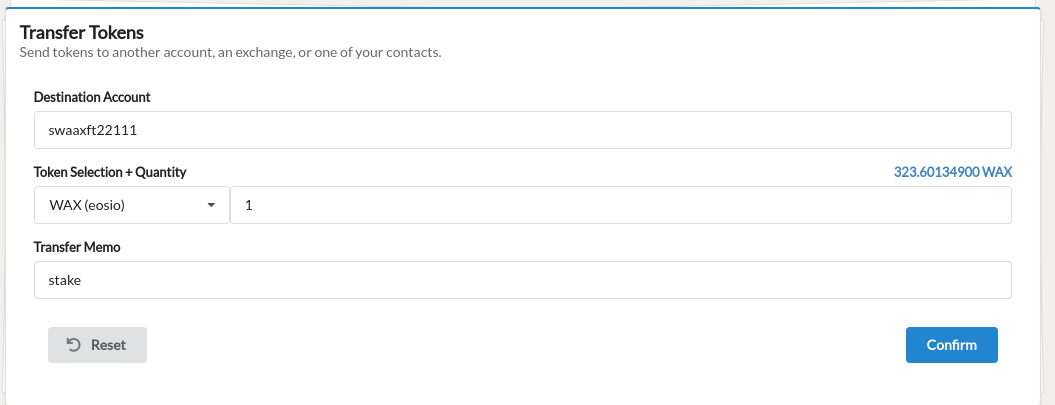Click the 'Destination Account' field label
The width and height of the screenshot is (1055, 405).
(92, 97)
